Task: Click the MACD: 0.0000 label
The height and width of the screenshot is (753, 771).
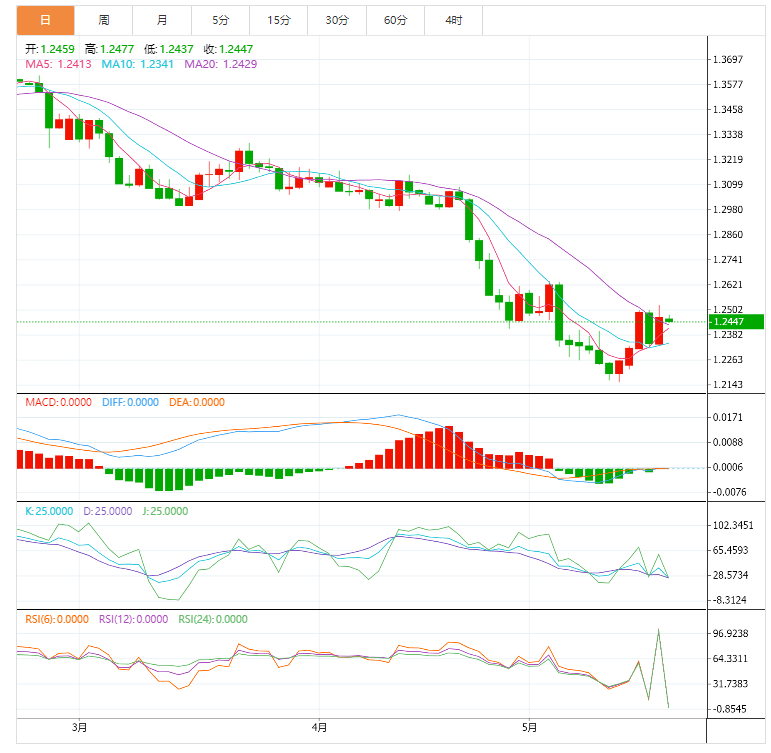Action: click(x=58, y=402)
